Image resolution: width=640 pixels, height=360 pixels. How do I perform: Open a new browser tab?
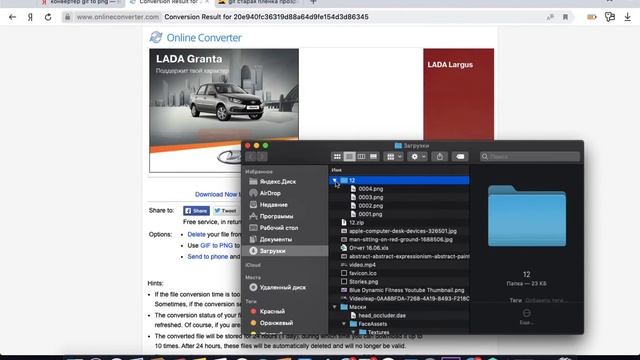point(313,2)
